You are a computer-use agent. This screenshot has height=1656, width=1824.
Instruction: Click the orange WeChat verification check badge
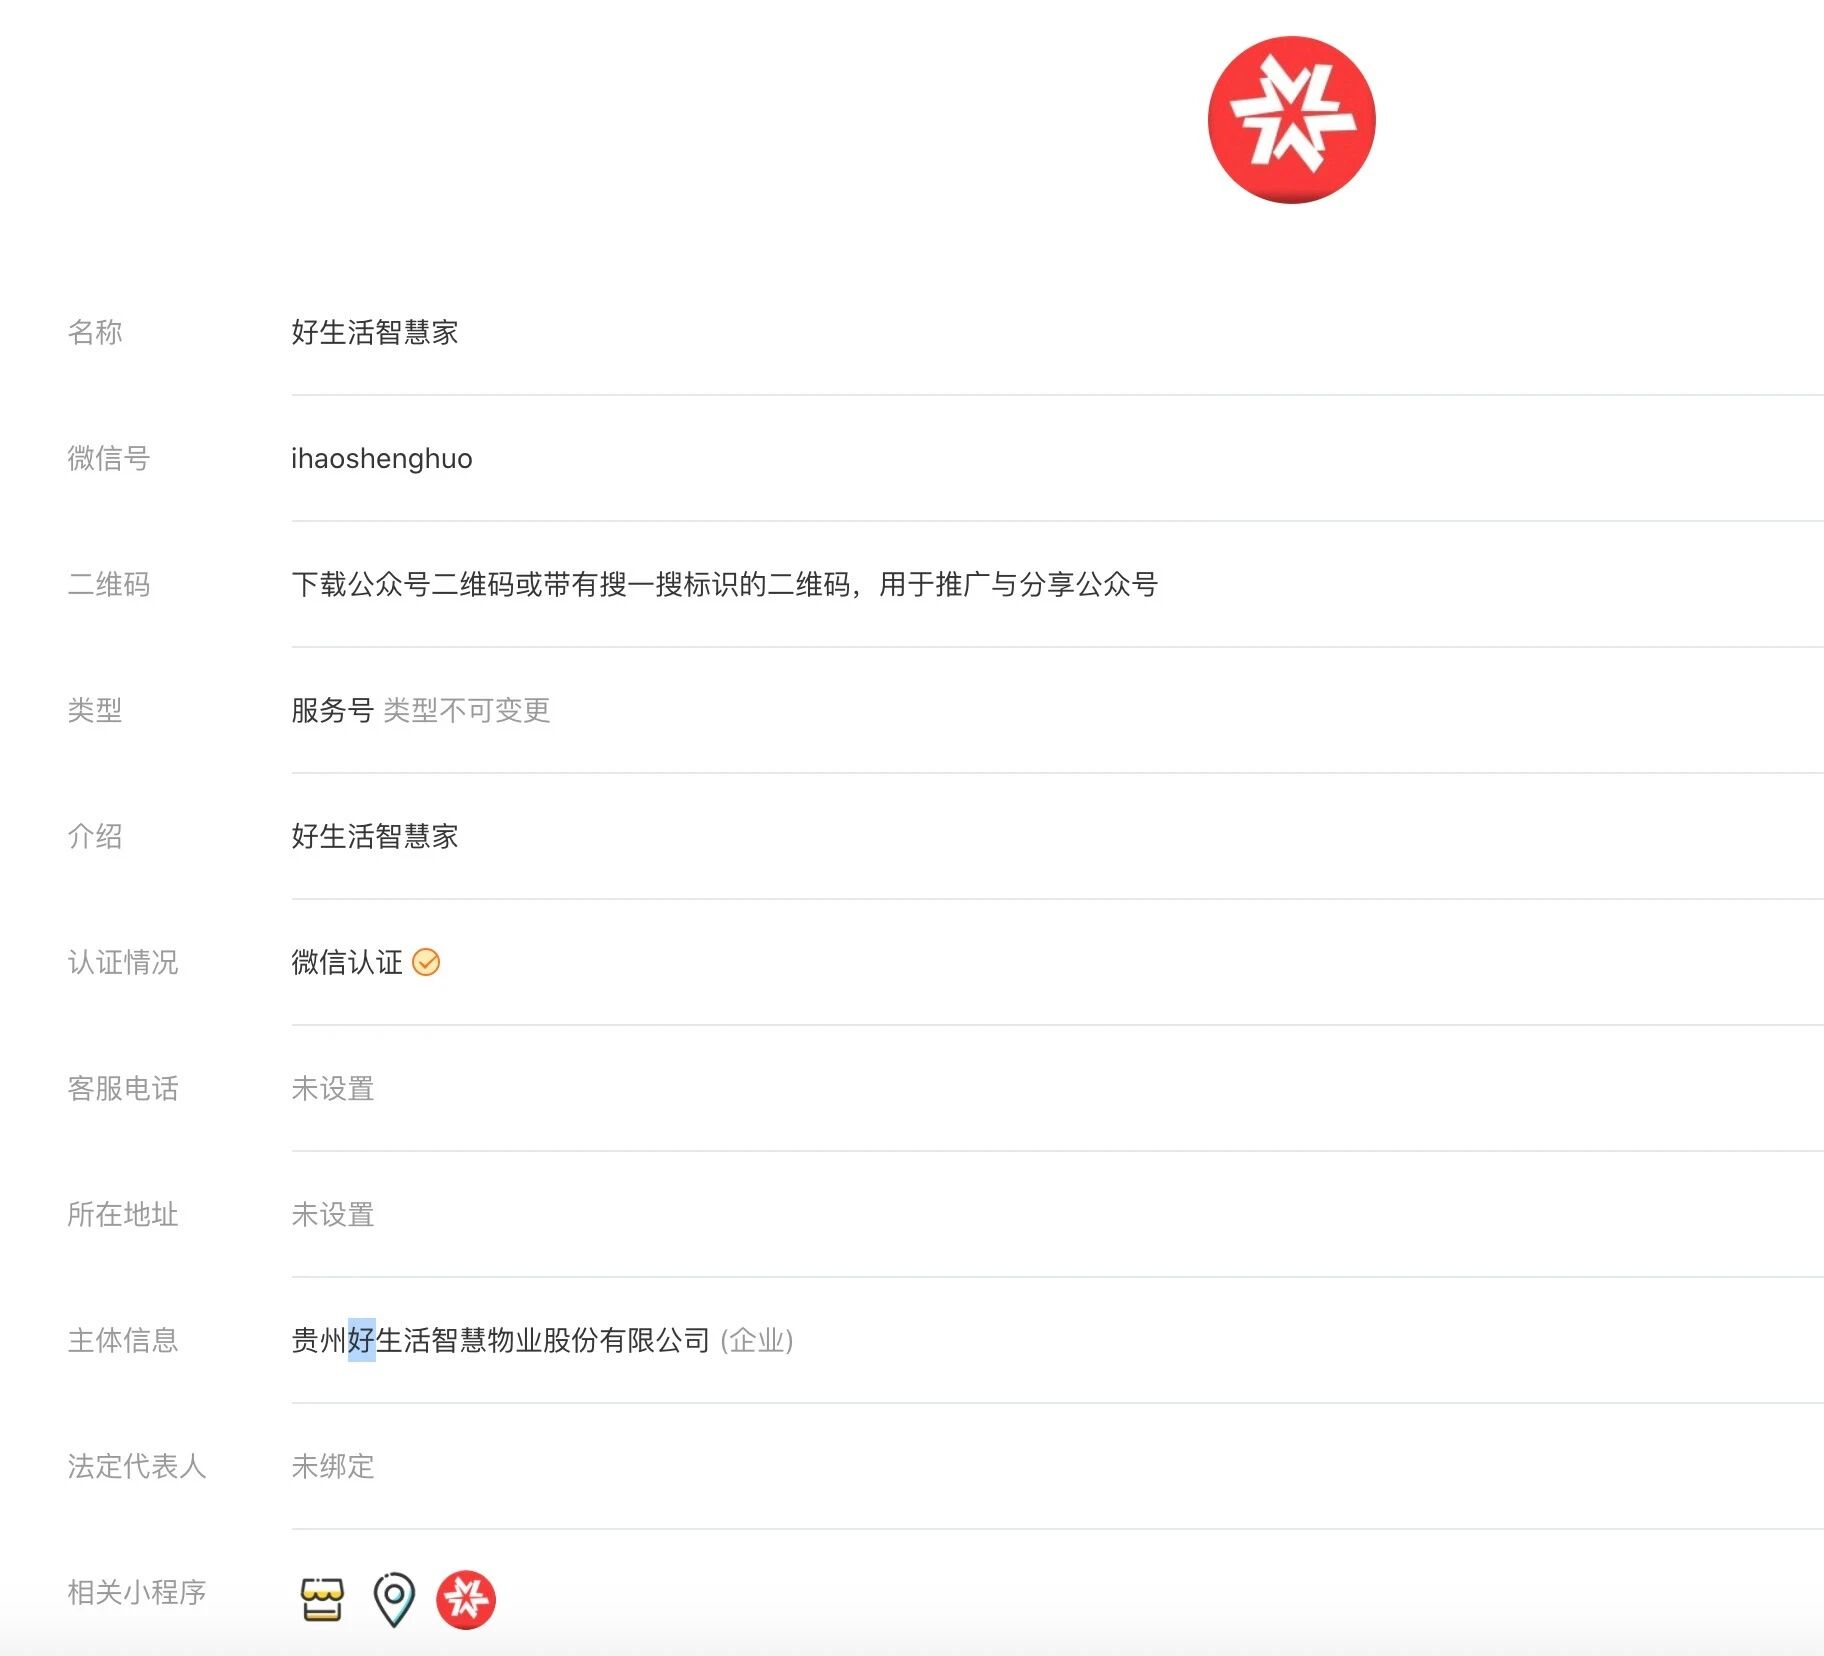click(x=426, y=962)
